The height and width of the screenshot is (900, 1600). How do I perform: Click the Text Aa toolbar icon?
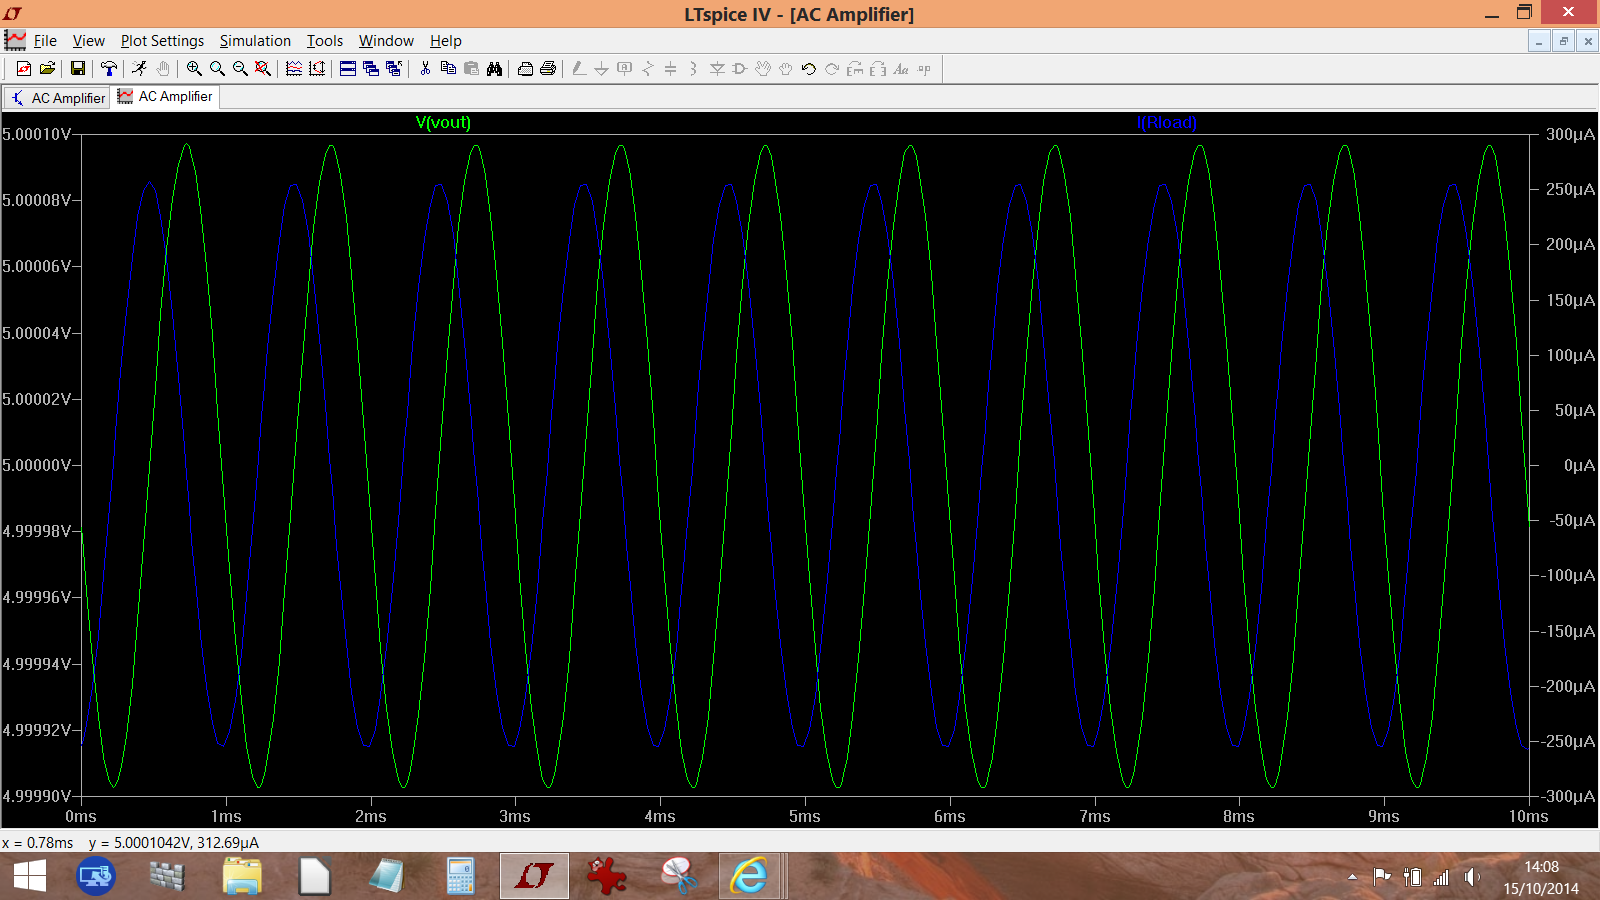tap(901, 69)
